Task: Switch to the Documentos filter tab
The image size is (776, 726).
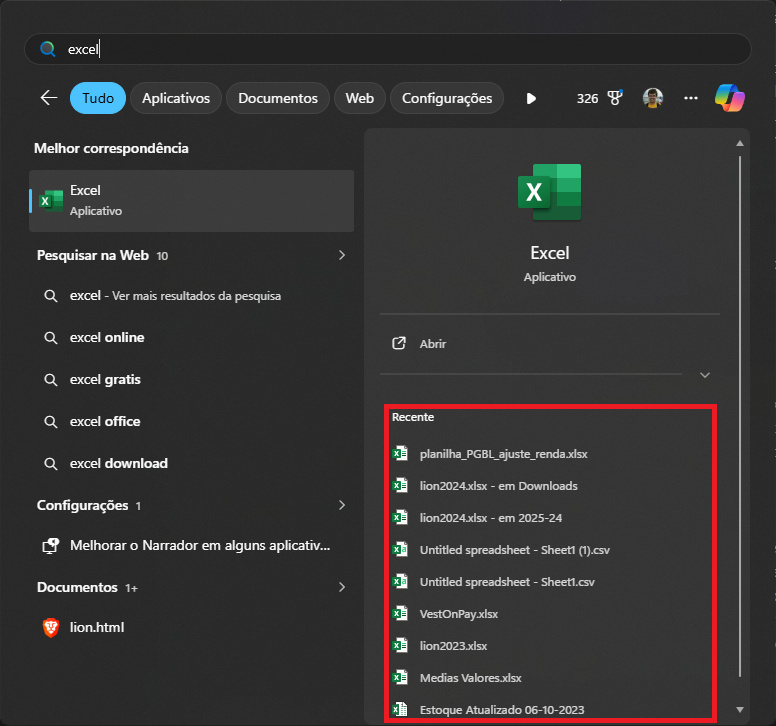Action: click(x=278, y=98)
